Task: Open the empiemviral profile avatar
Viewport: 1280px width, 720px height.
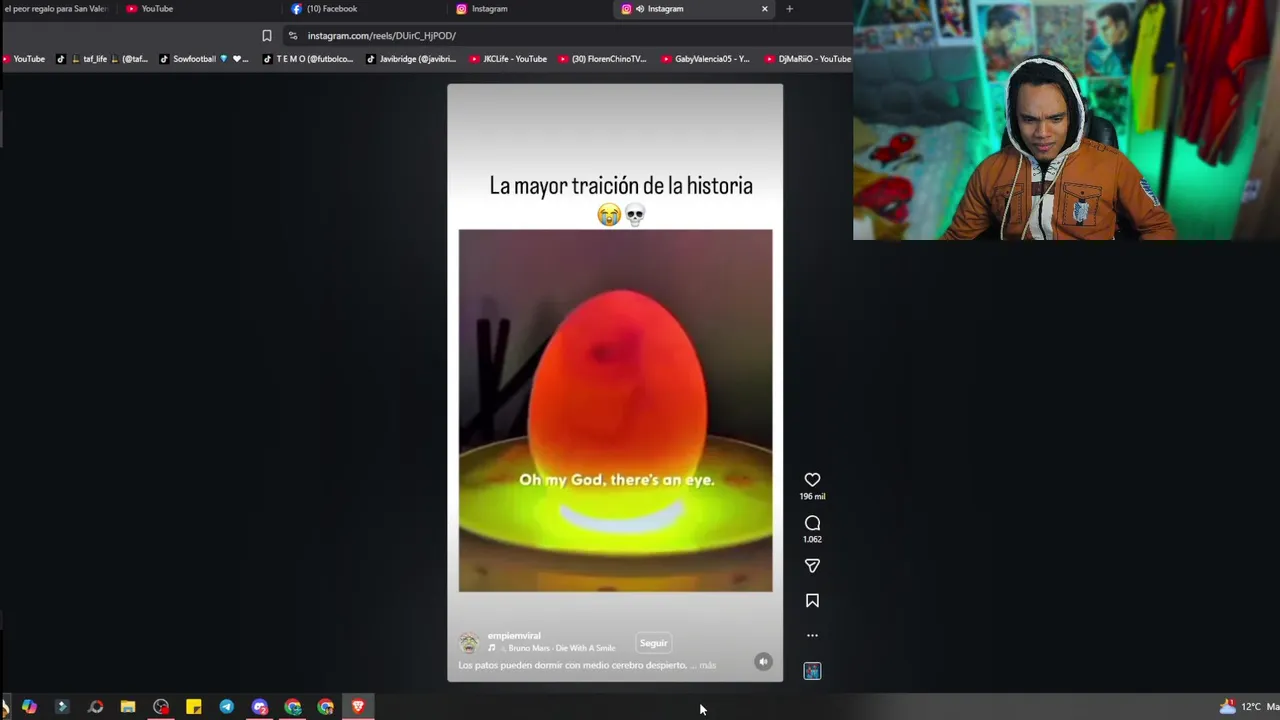Action: [469, 643]
